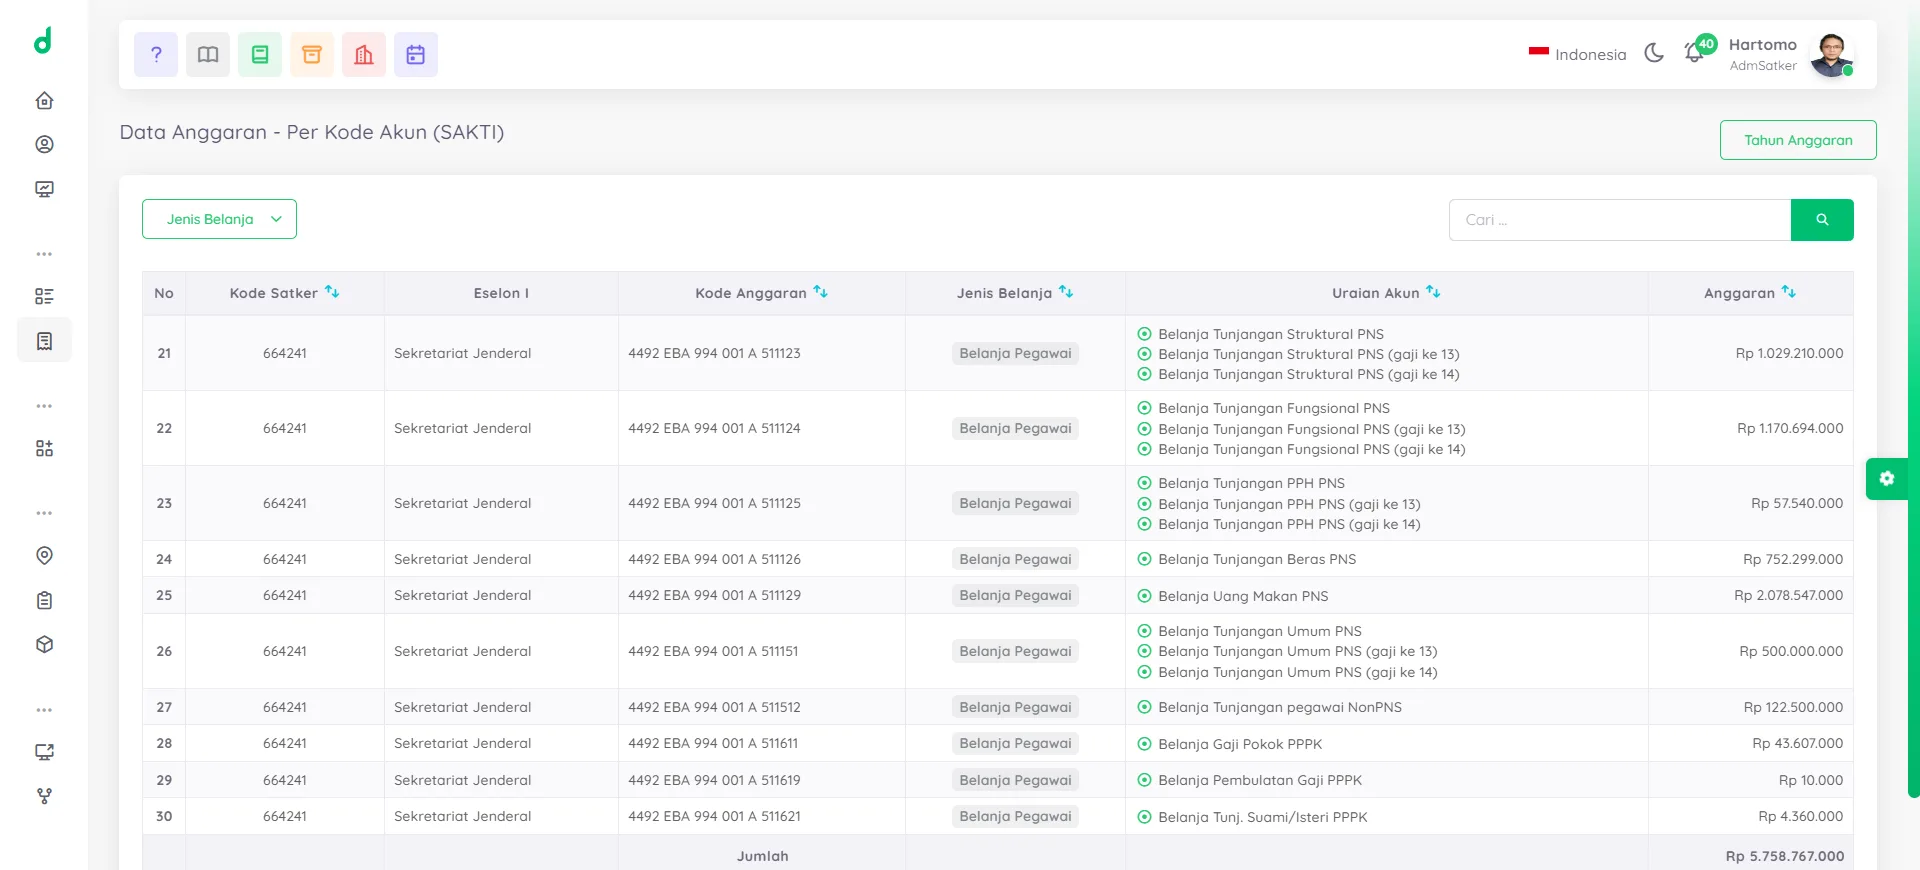Select code 4492 EBA 994 001 A 511129
The width and height of the screenshot is (1920, 870).
714,595
